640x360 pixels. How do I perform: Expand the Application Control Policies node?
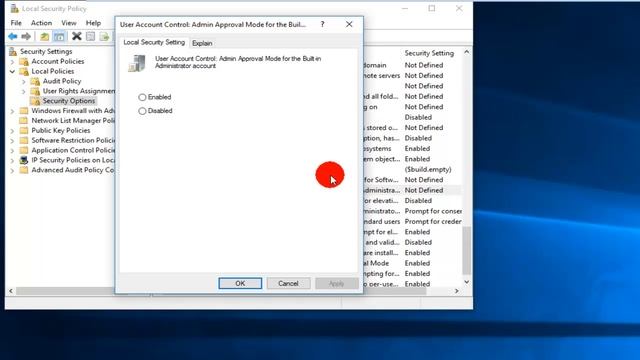(12, 151)
